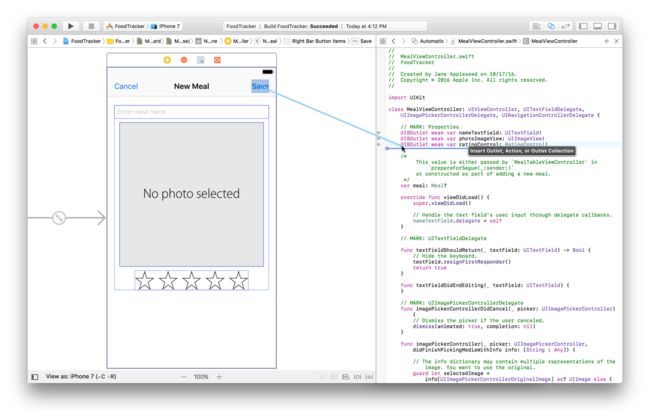Viewport: 650px width, 417px height.
Task: Run the FoodTracker app with the play button
Action: click(70, 26)
